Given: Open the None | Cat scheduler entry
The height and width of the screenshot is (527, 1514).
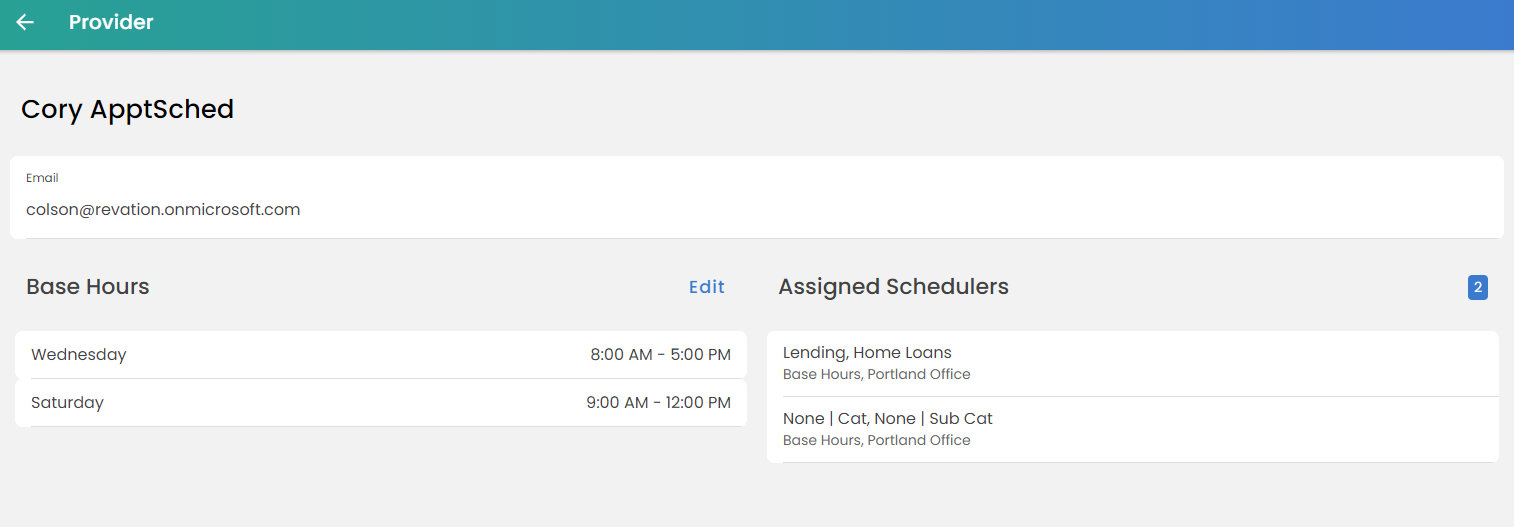Looking at the screenshot, I should pyautogui.click(x=1132, y=428).
